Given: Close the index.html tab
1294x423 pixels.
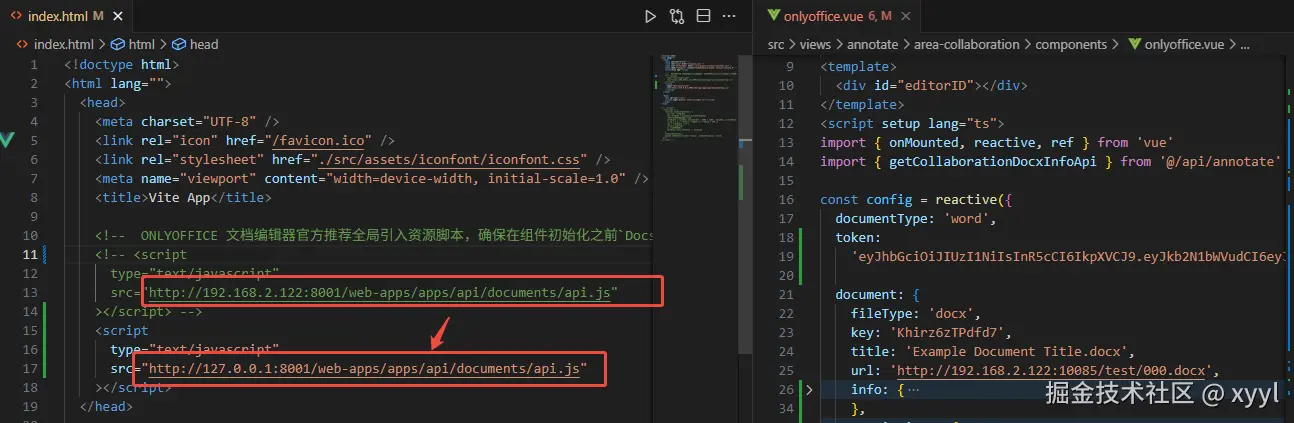Looking at the screenshot, I should (x=116, y=16).
